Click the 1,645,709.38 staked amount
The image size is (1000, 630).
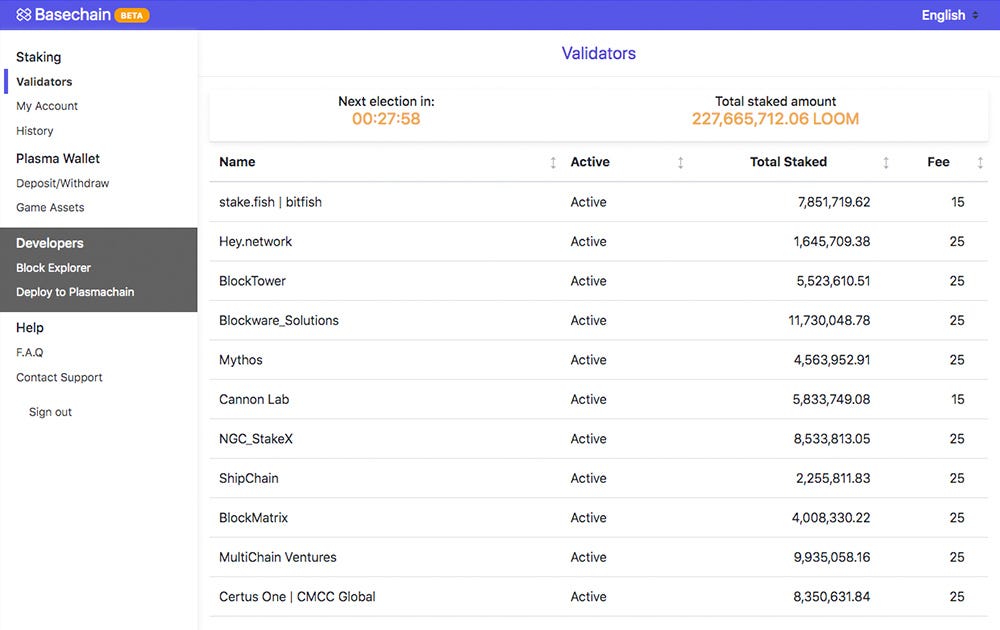[832, 242]
